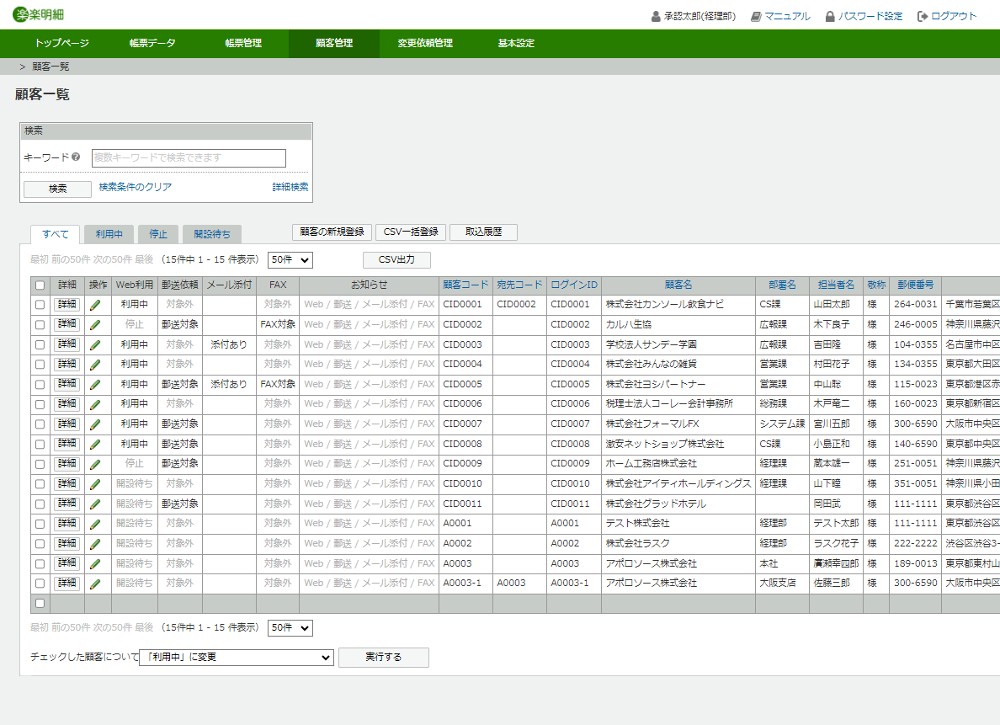This screenshot has width=1000, height=725.
Task: Check the checkbox for CID0005 row
Action: [x=40, y=384]
